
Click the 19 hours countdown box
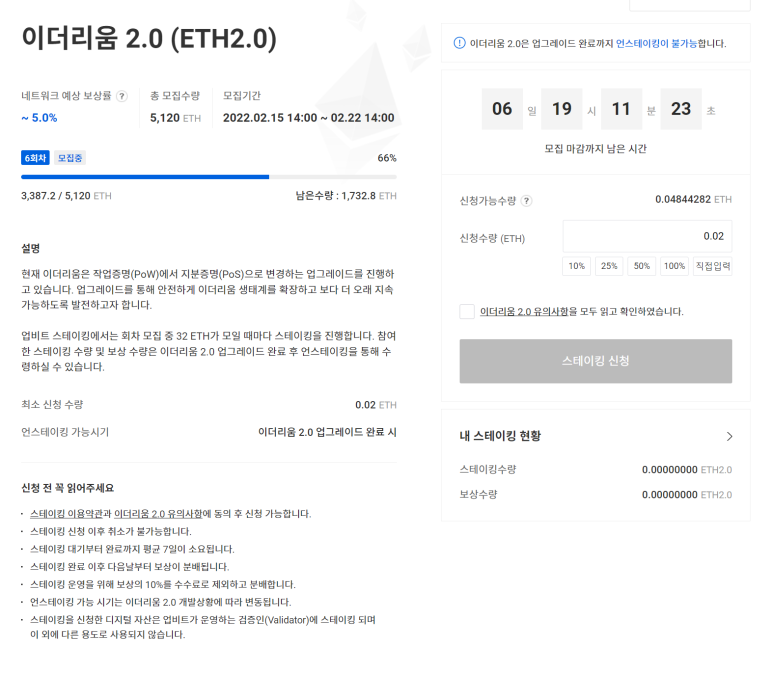pos(562,109)
